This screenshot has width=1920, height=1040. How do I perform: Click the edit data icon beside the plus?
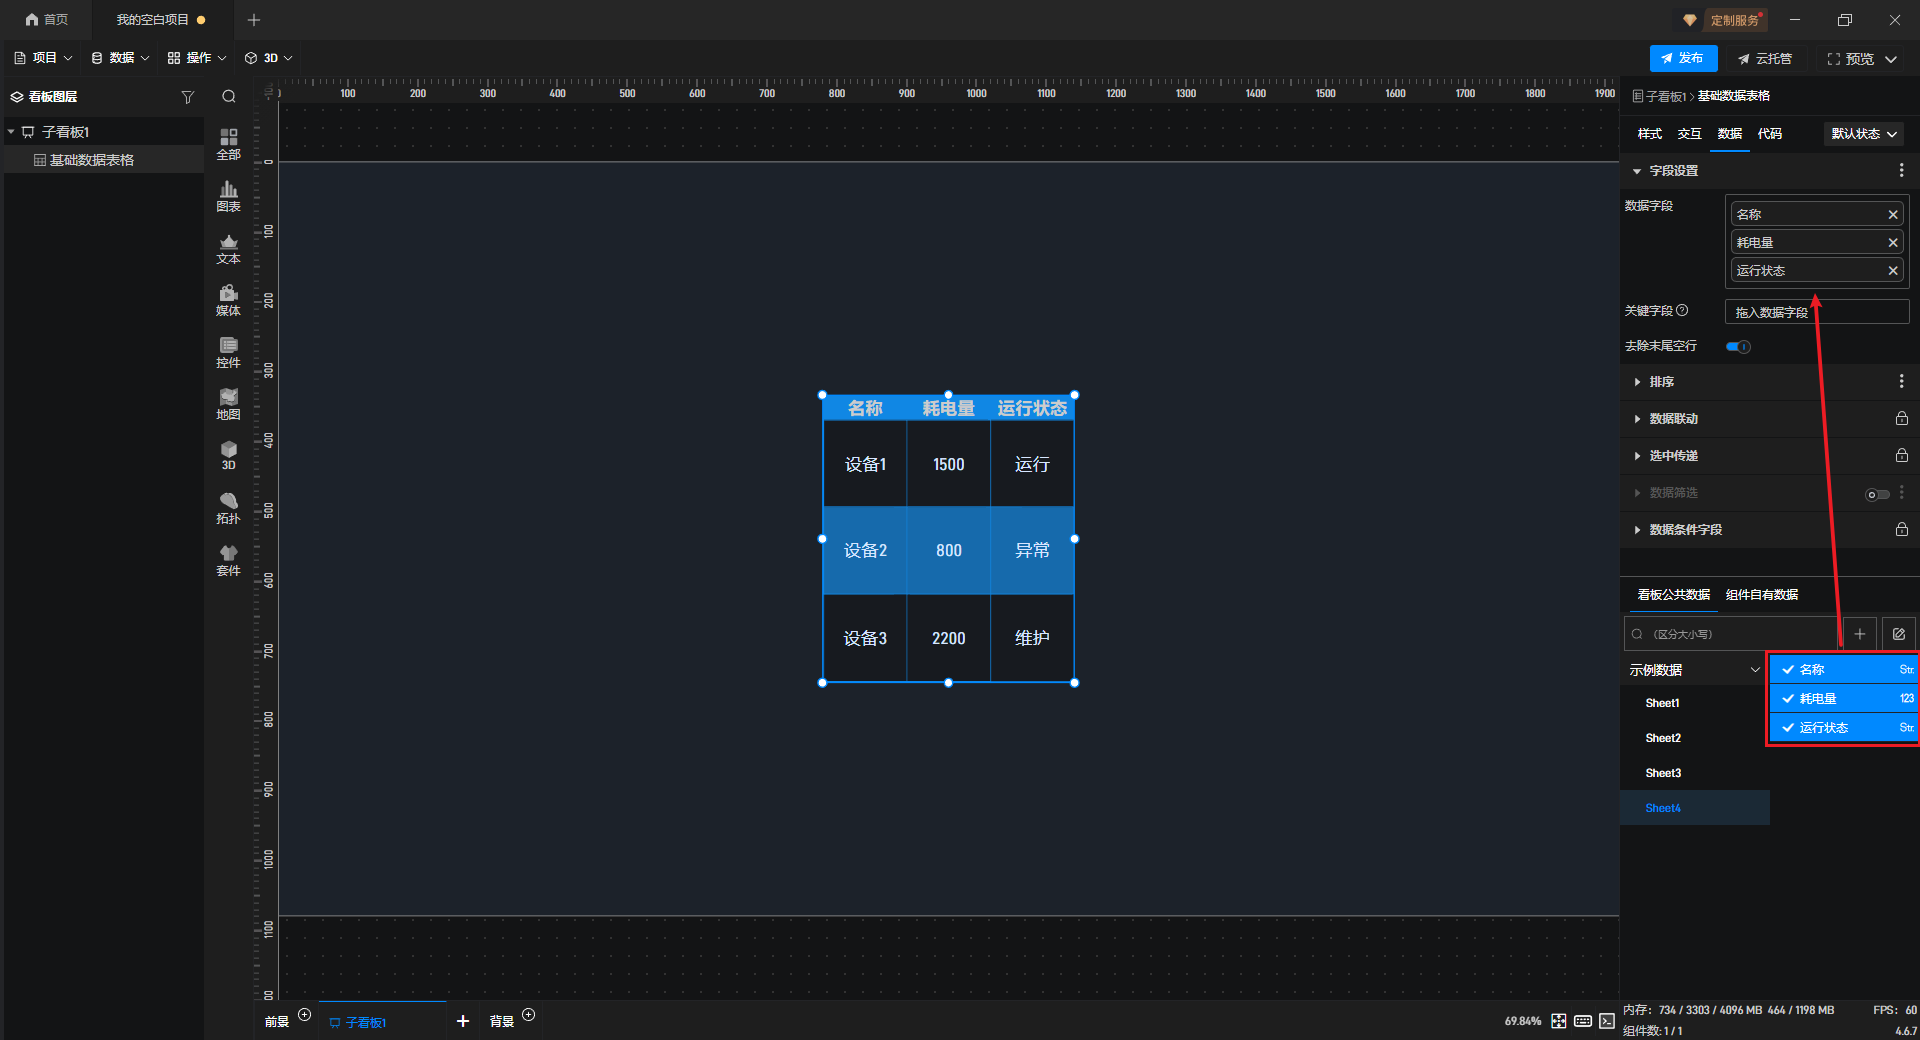(x=1899, y=634)
